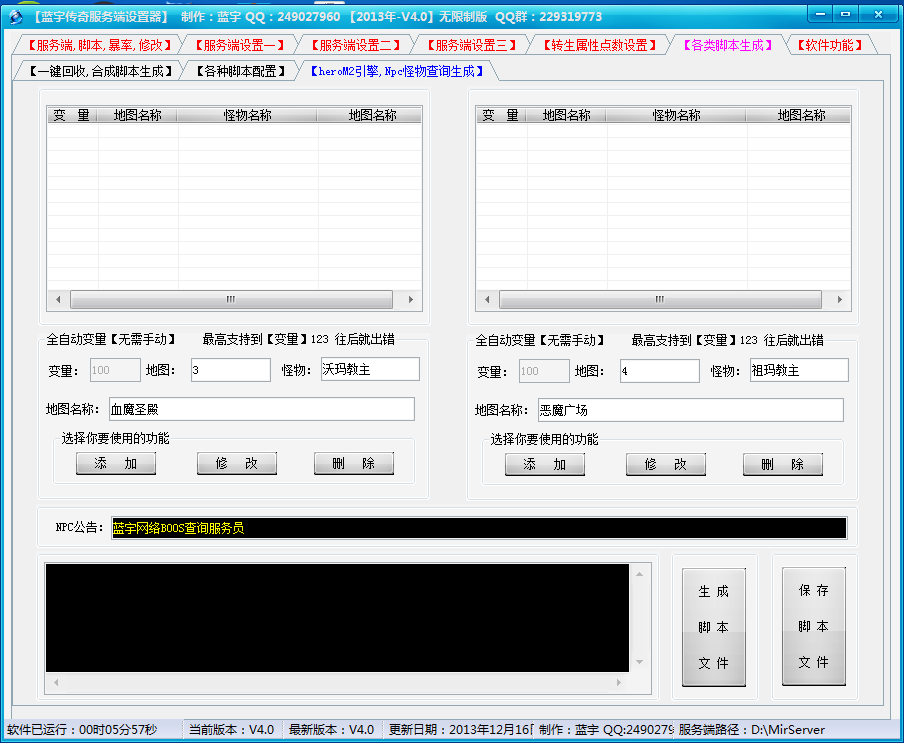The width and height of the screenshot is (904, 743).
Task: Click the left panel's 修改 button
Action: [237, 463]
